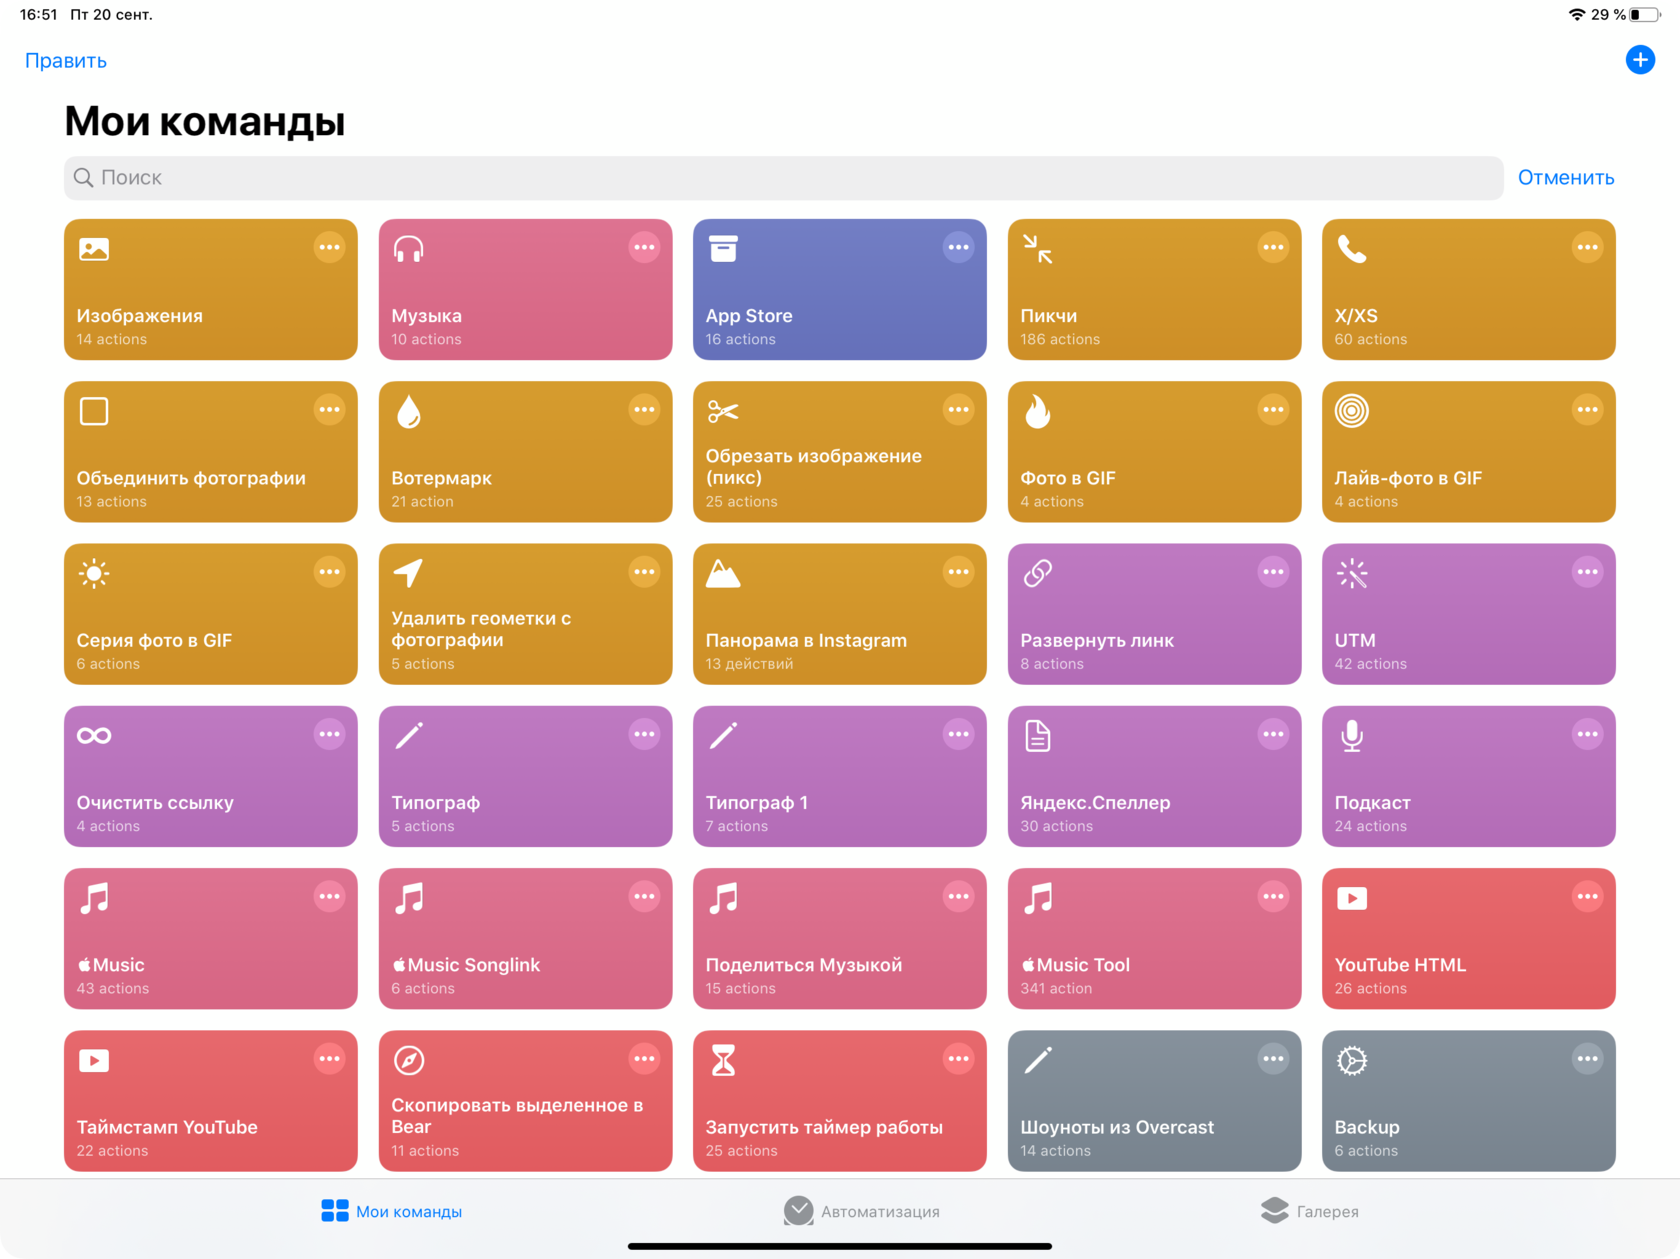Switch to Автоматизация tab
Image resolution: width=1680 pixels, height=1259 pixels.
click(x=861, y=1211)
